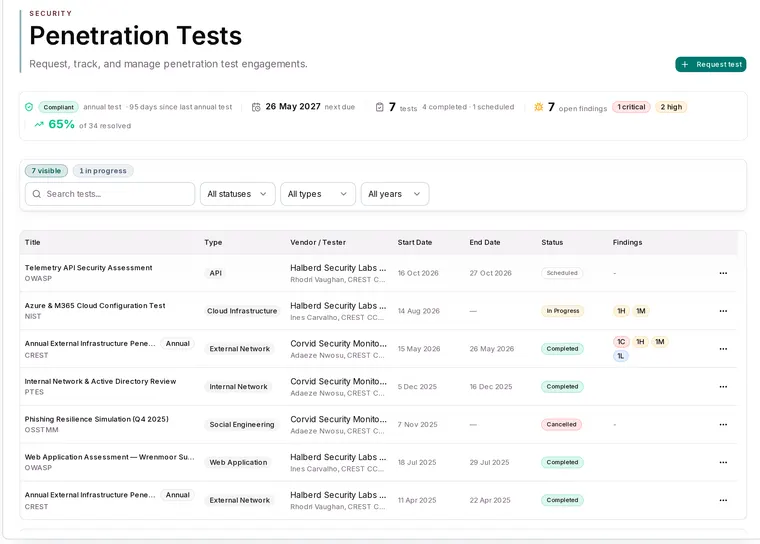Click the 1H chip in the In Progress row

pos(621,311)
